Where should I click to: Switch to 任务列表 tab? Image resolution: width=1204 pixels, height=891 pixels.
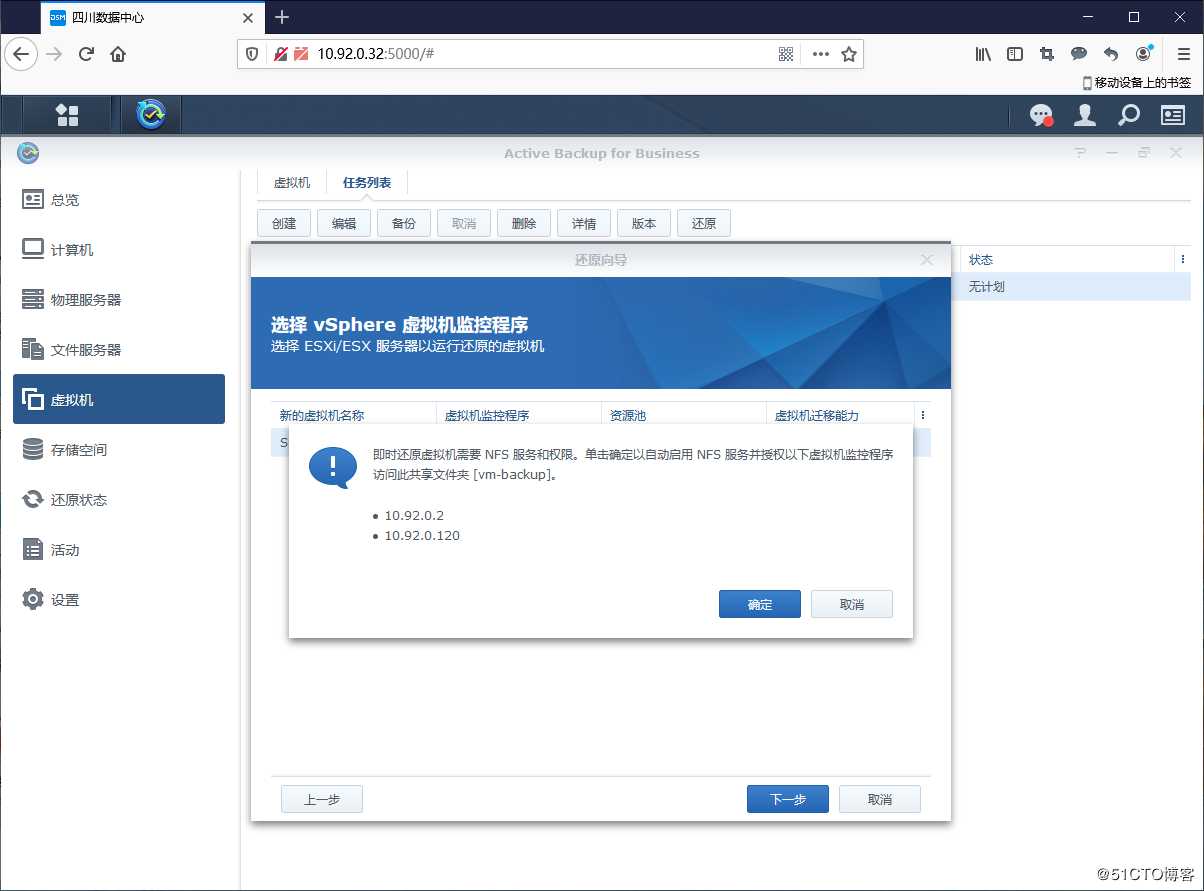(367, 183)
